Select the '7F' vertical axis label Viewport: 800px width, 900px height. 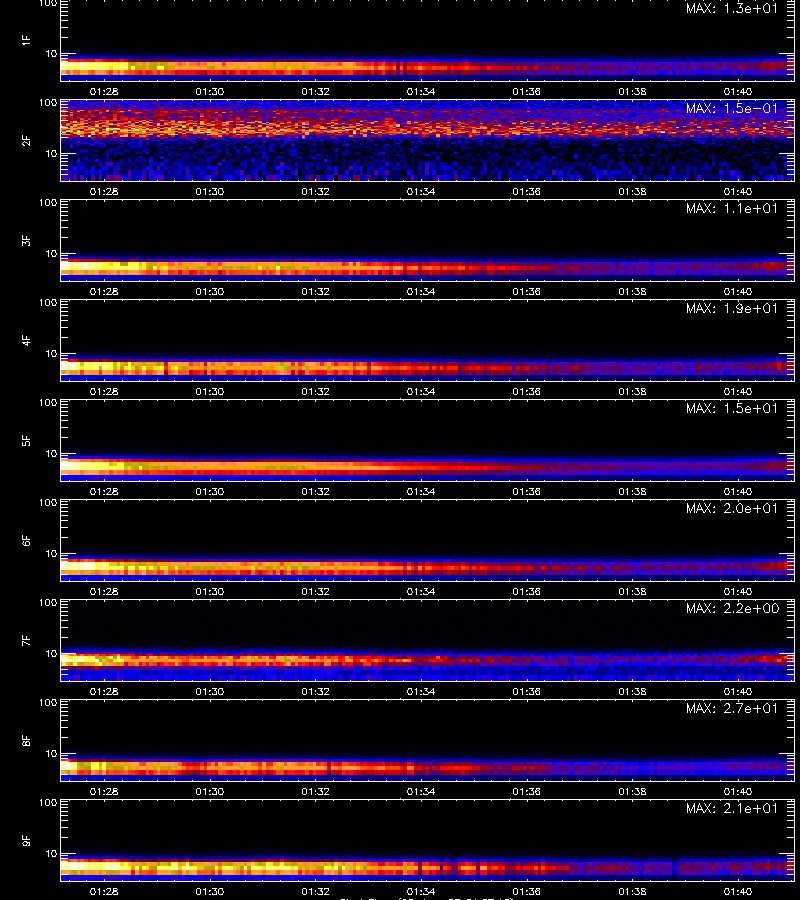click(26, 640)
